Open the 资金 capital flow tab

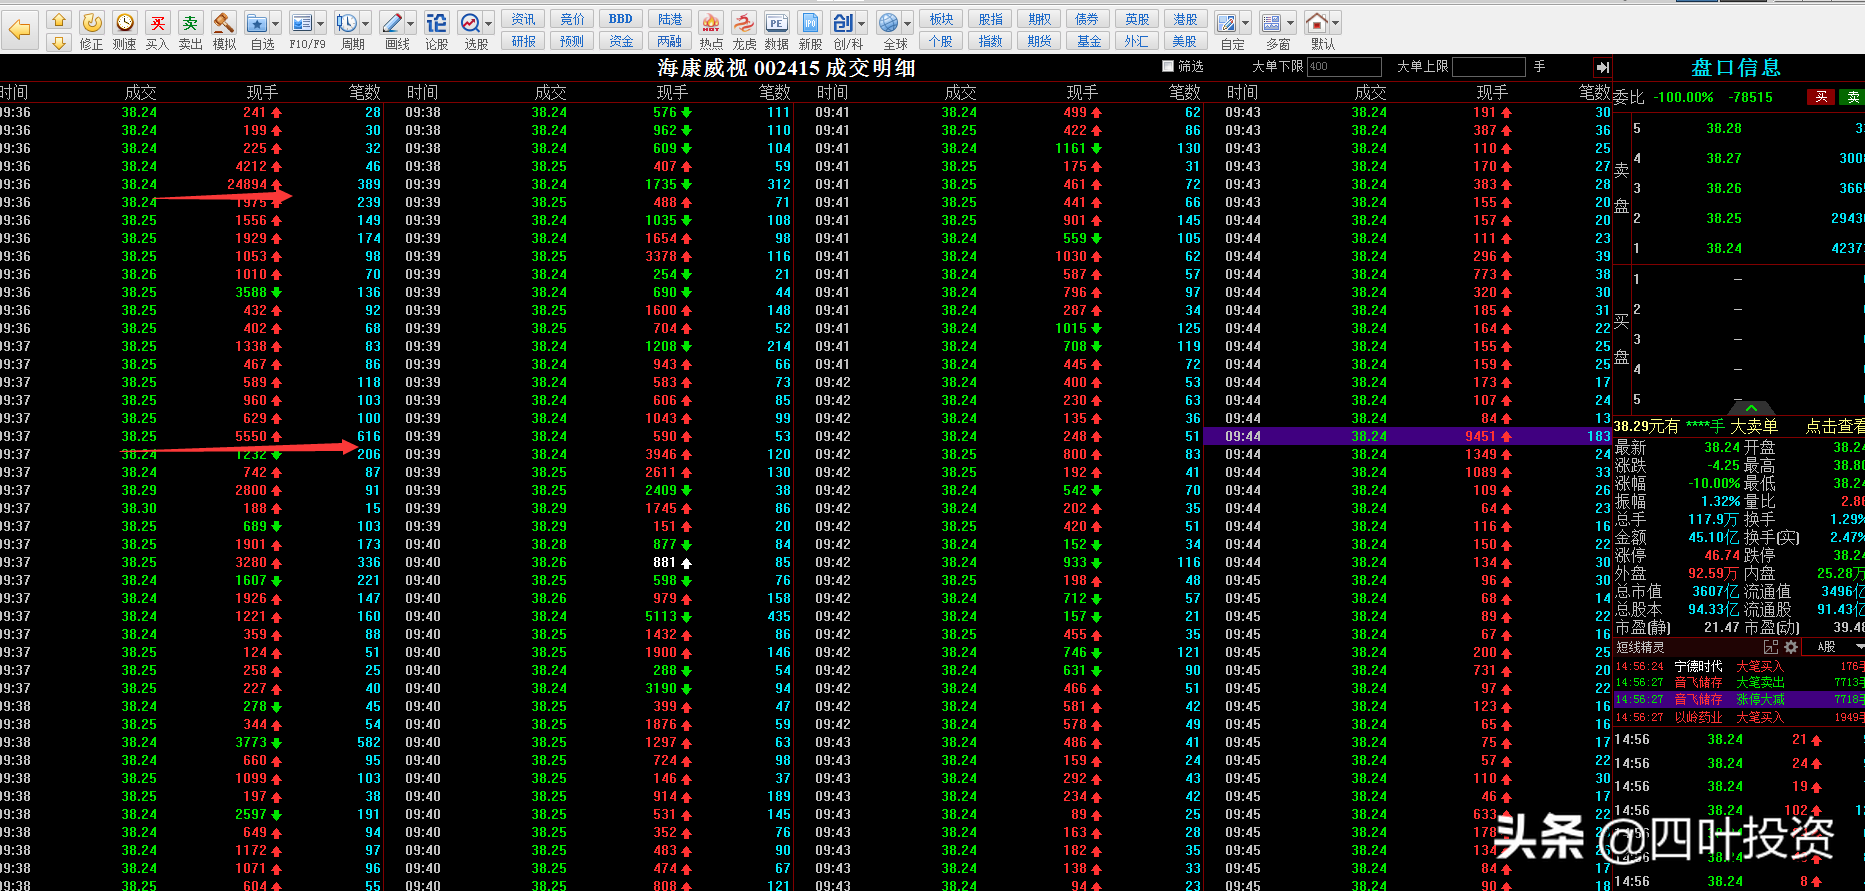tap(621, 41)
